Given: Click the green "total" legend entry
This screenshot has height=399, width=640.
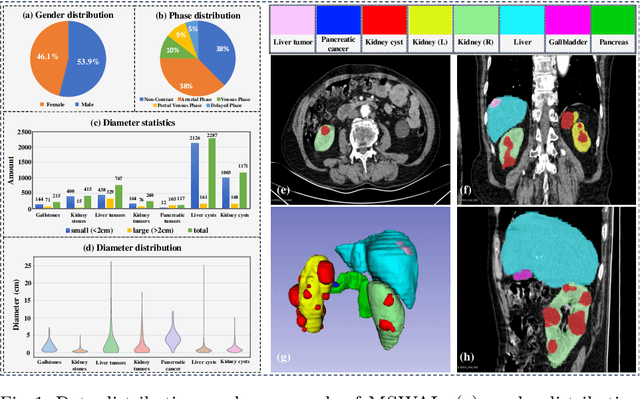Looking at the screenshot, I should click(x=198, y=231).
